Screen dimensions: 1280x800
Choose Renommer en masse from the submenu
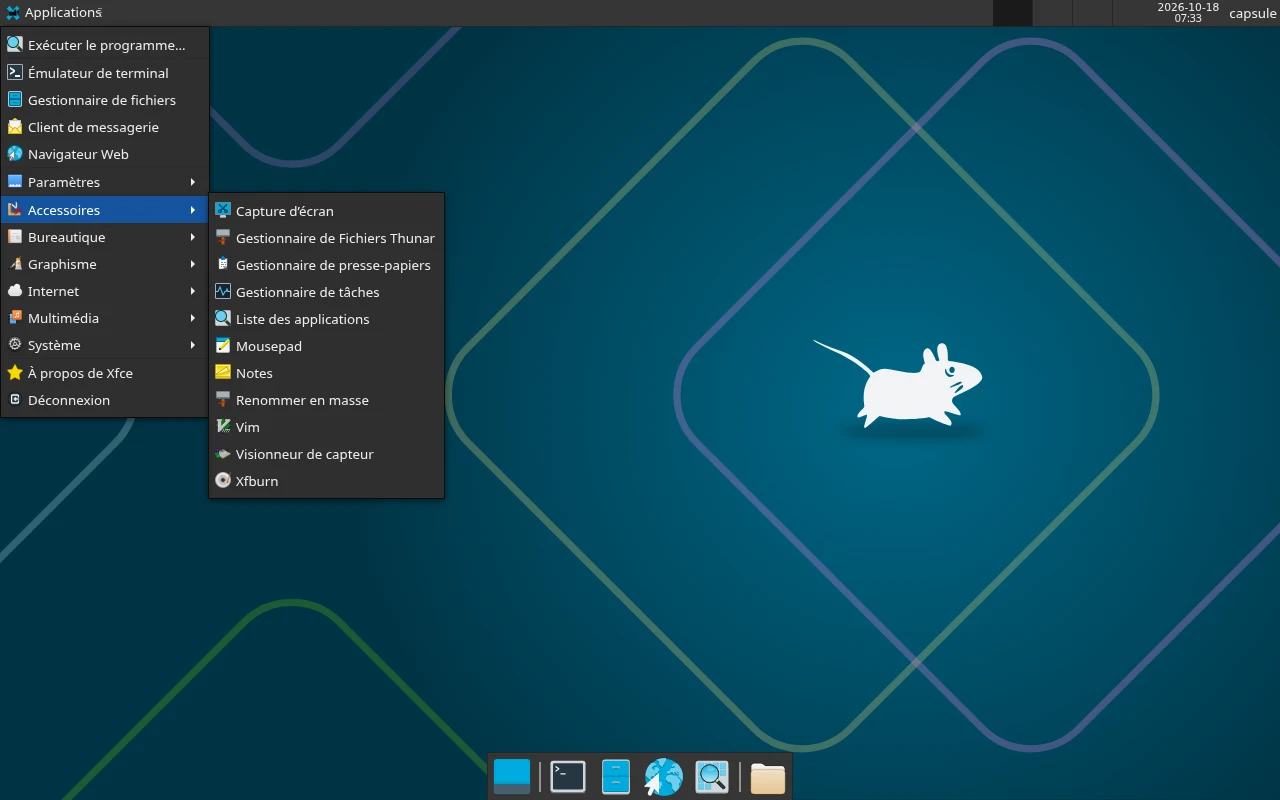(x=326, y=400)
